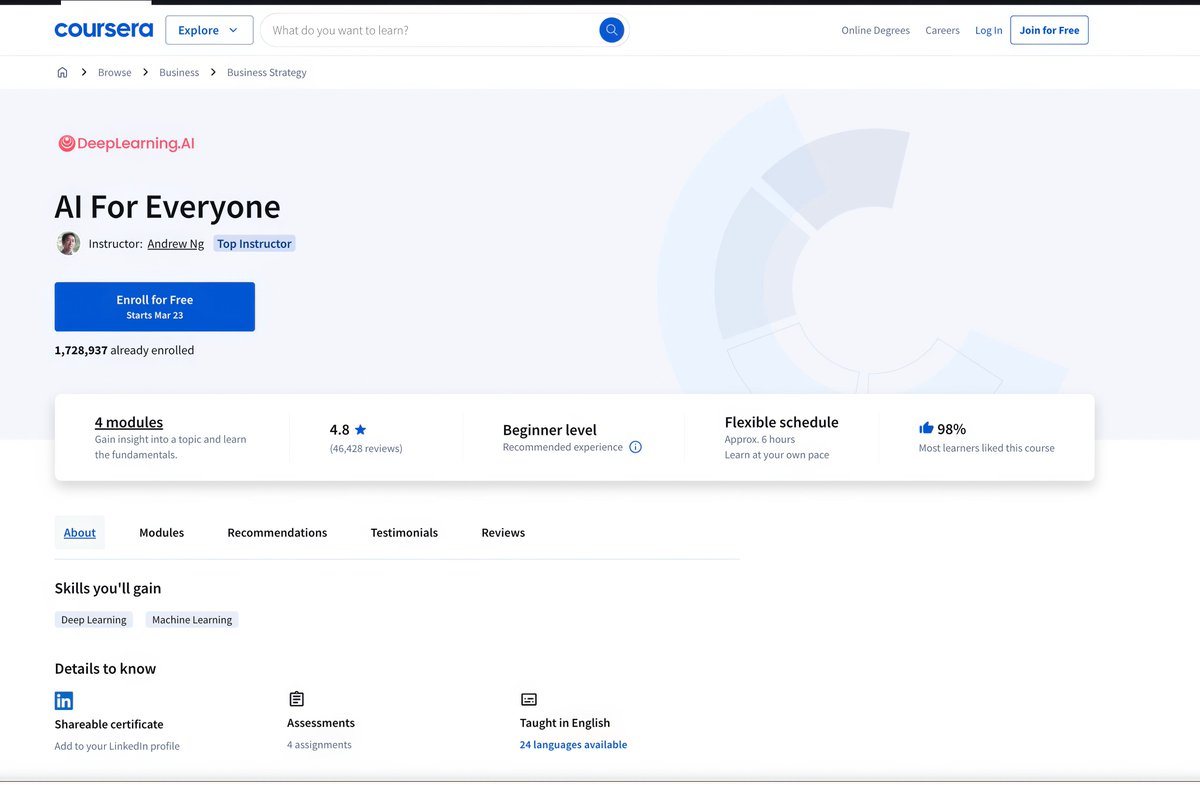Click the Enroll for Free button
The image size is (1200, 785).
[154, 306]
